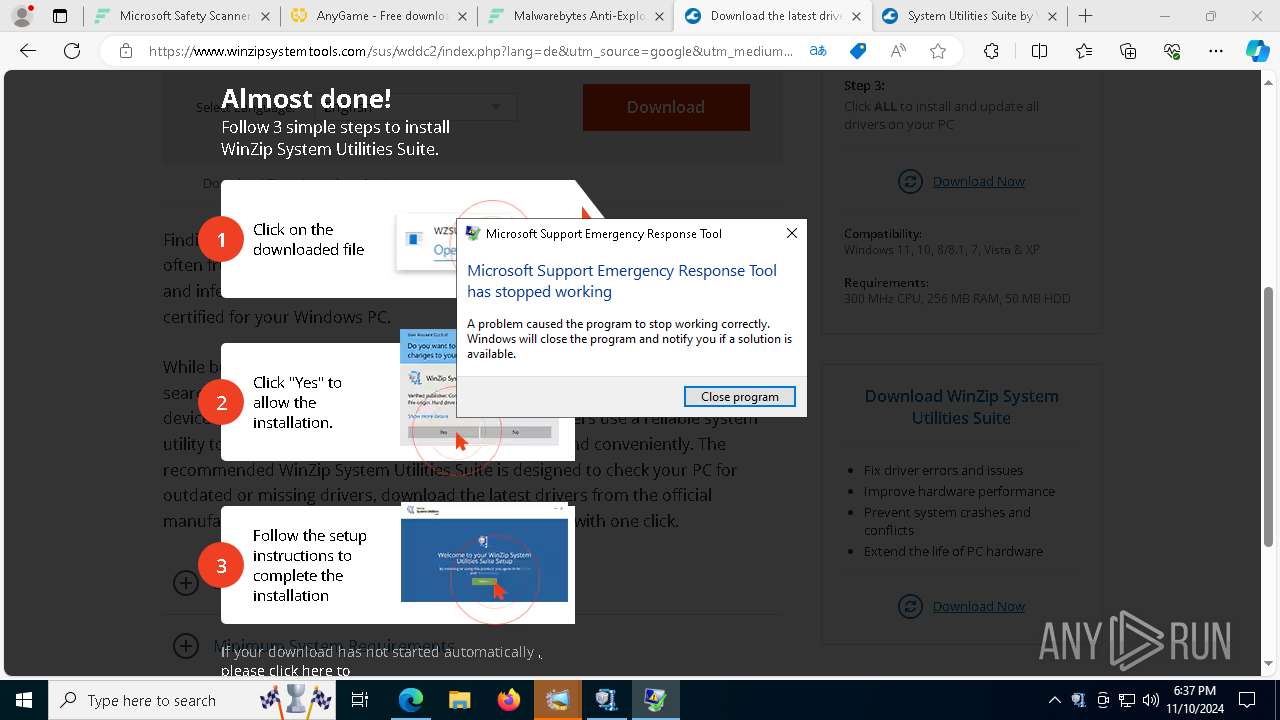
Task: View site information lock icon
Action: coord(125,51)
